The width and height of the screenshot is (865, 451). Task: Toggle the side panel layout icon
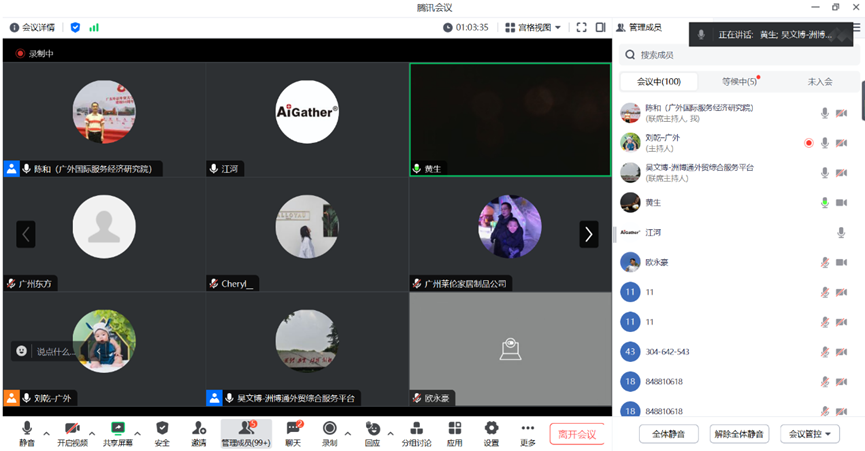coord(600,27)
